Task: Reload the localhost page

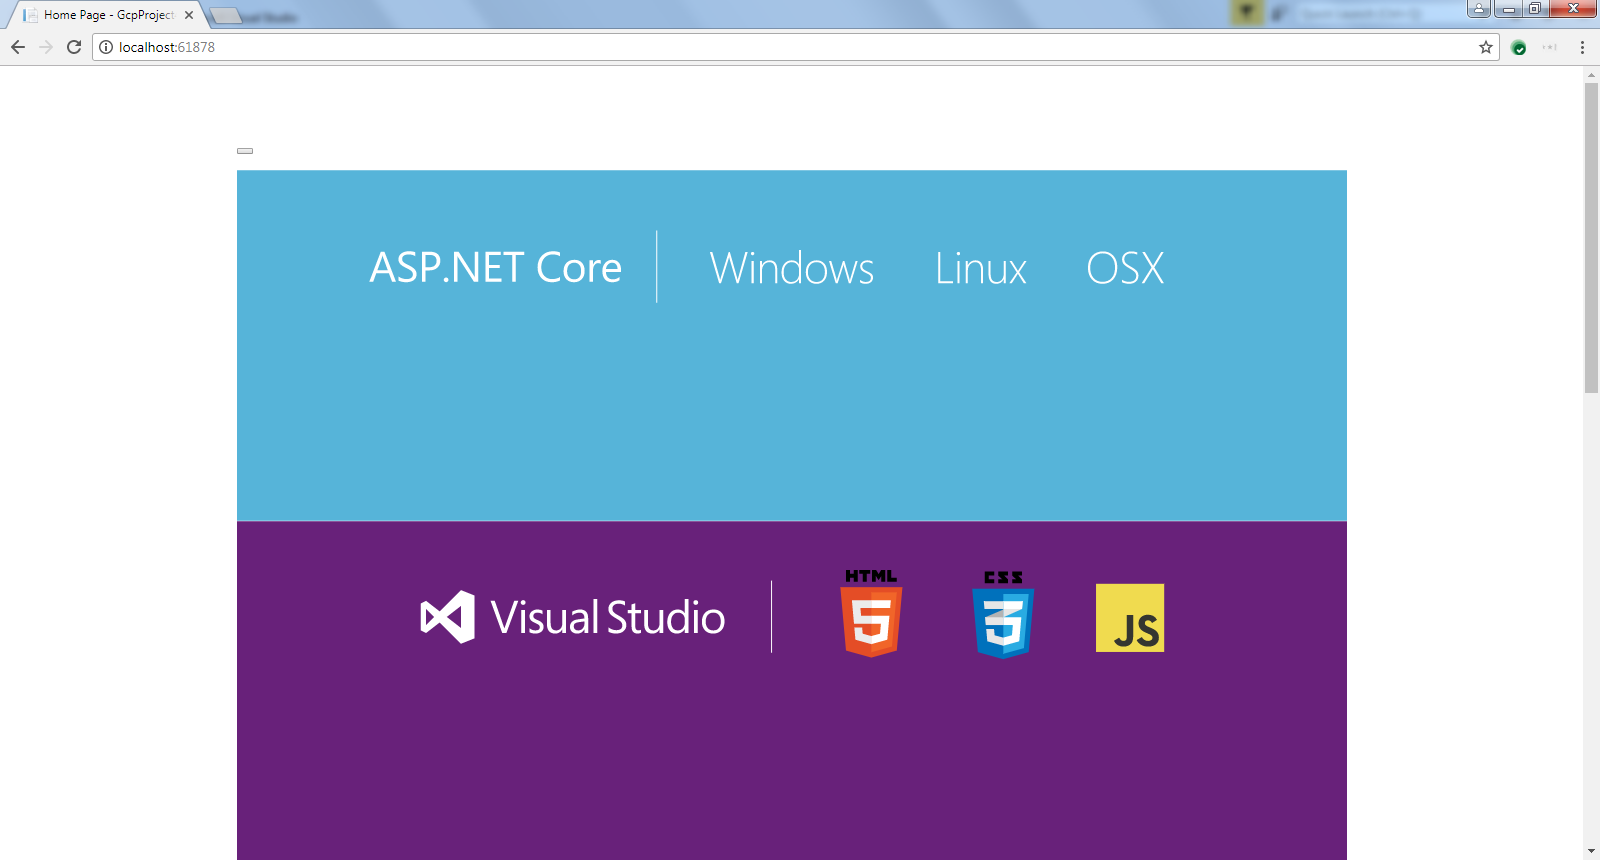Action: 74,47
